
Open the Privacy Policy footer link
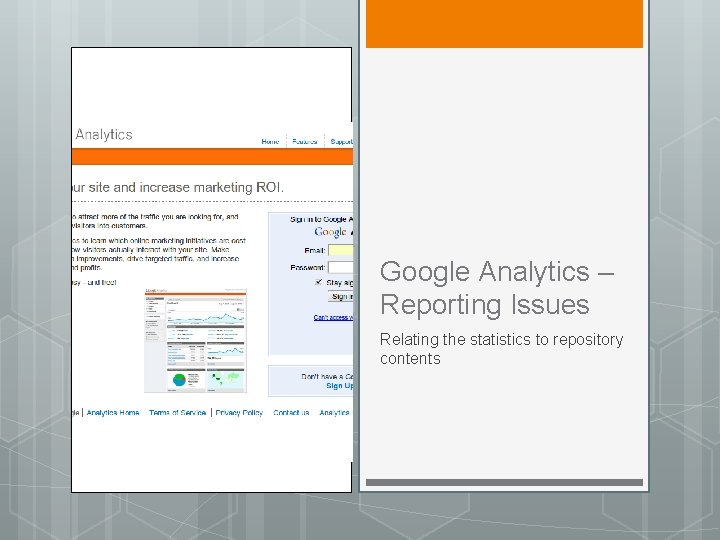point(239,413)
